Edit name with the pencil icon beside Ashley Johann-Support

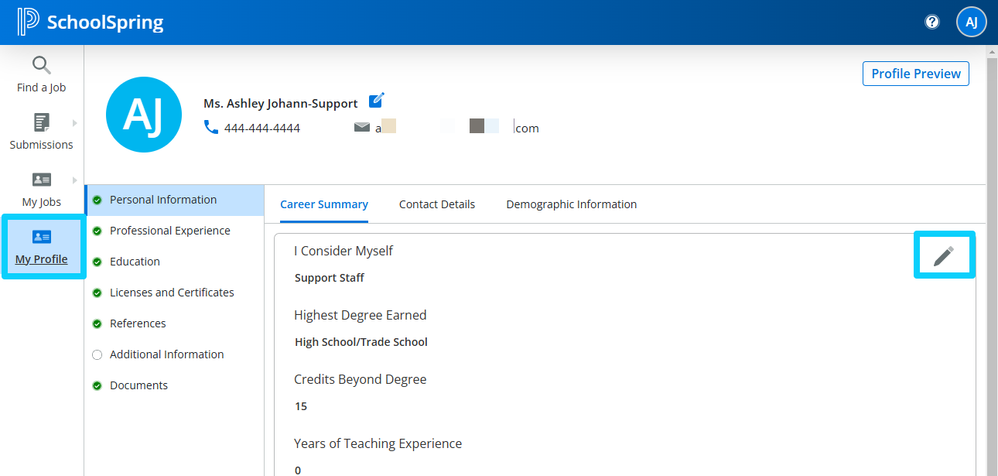pos(376,100)
